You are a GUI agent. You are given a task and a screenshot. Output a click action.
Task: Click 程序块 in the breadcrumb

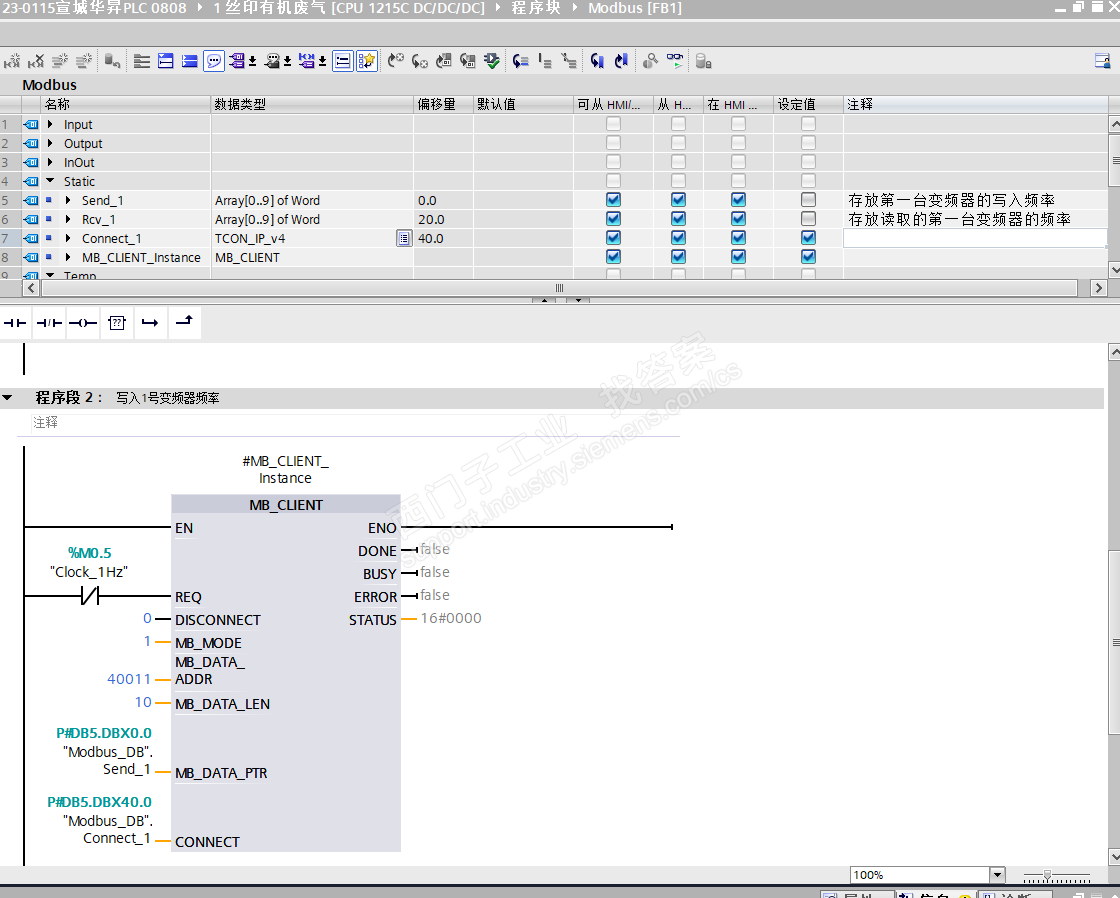click(536, 8)
